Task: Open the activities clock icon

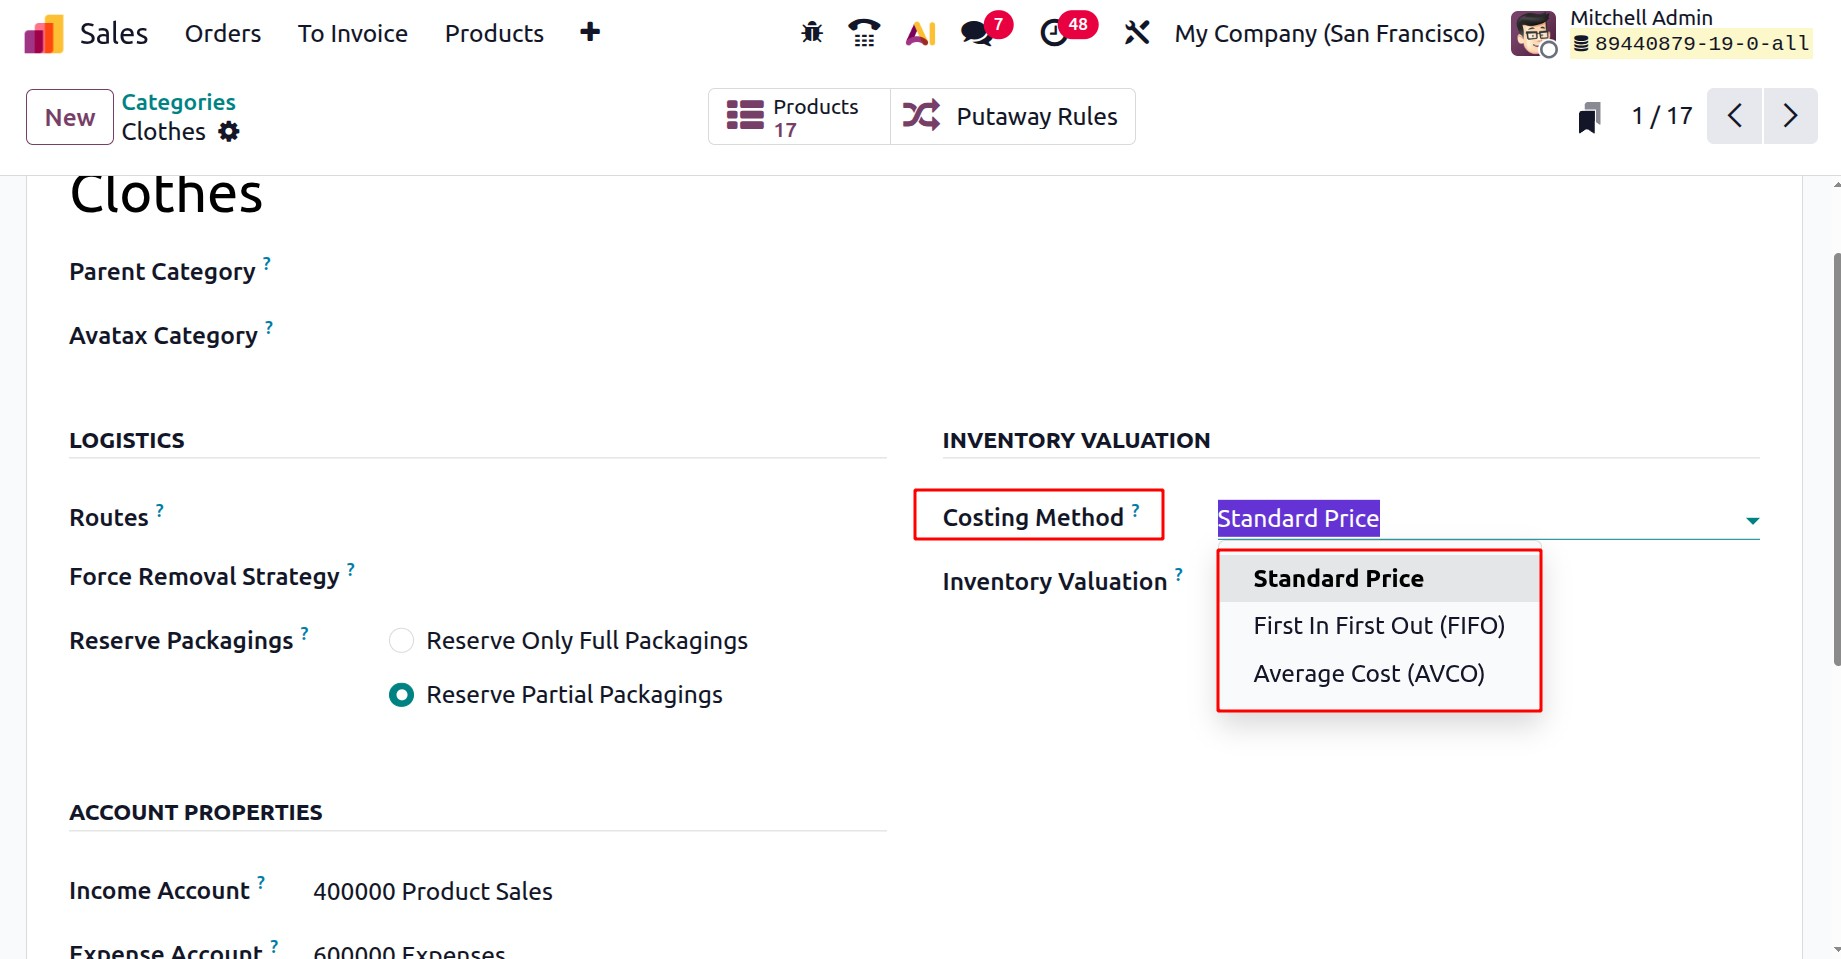Action: coord(1054,33)
